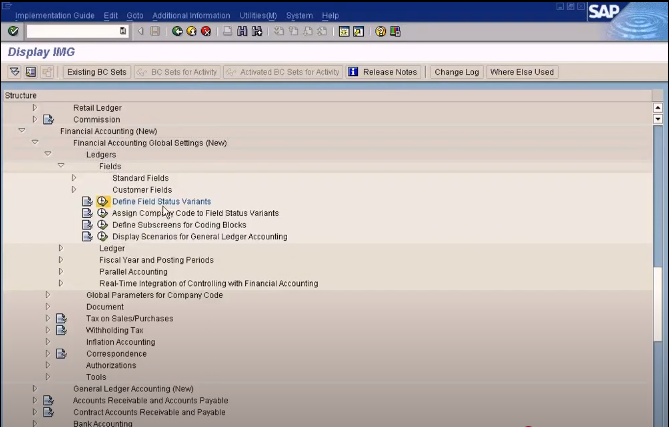Collapse the Financial Accounting (New) node
Screen dimensions: 669x427
point(22,131)
